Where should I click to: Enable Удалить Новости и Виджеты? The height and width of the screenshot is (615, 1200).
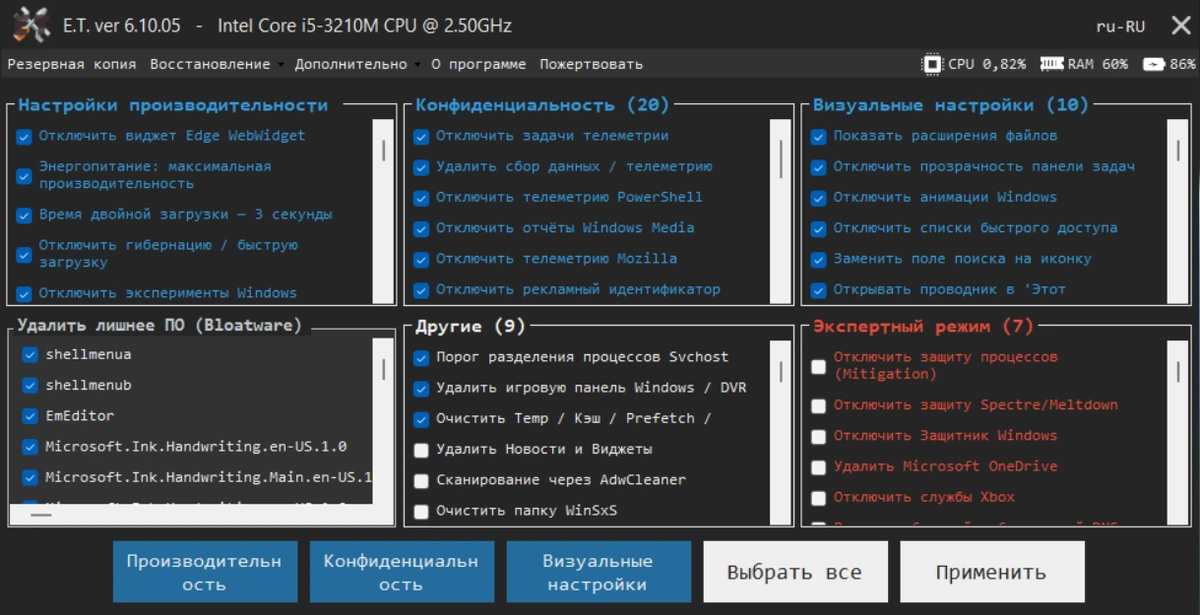tap(421, 450)
